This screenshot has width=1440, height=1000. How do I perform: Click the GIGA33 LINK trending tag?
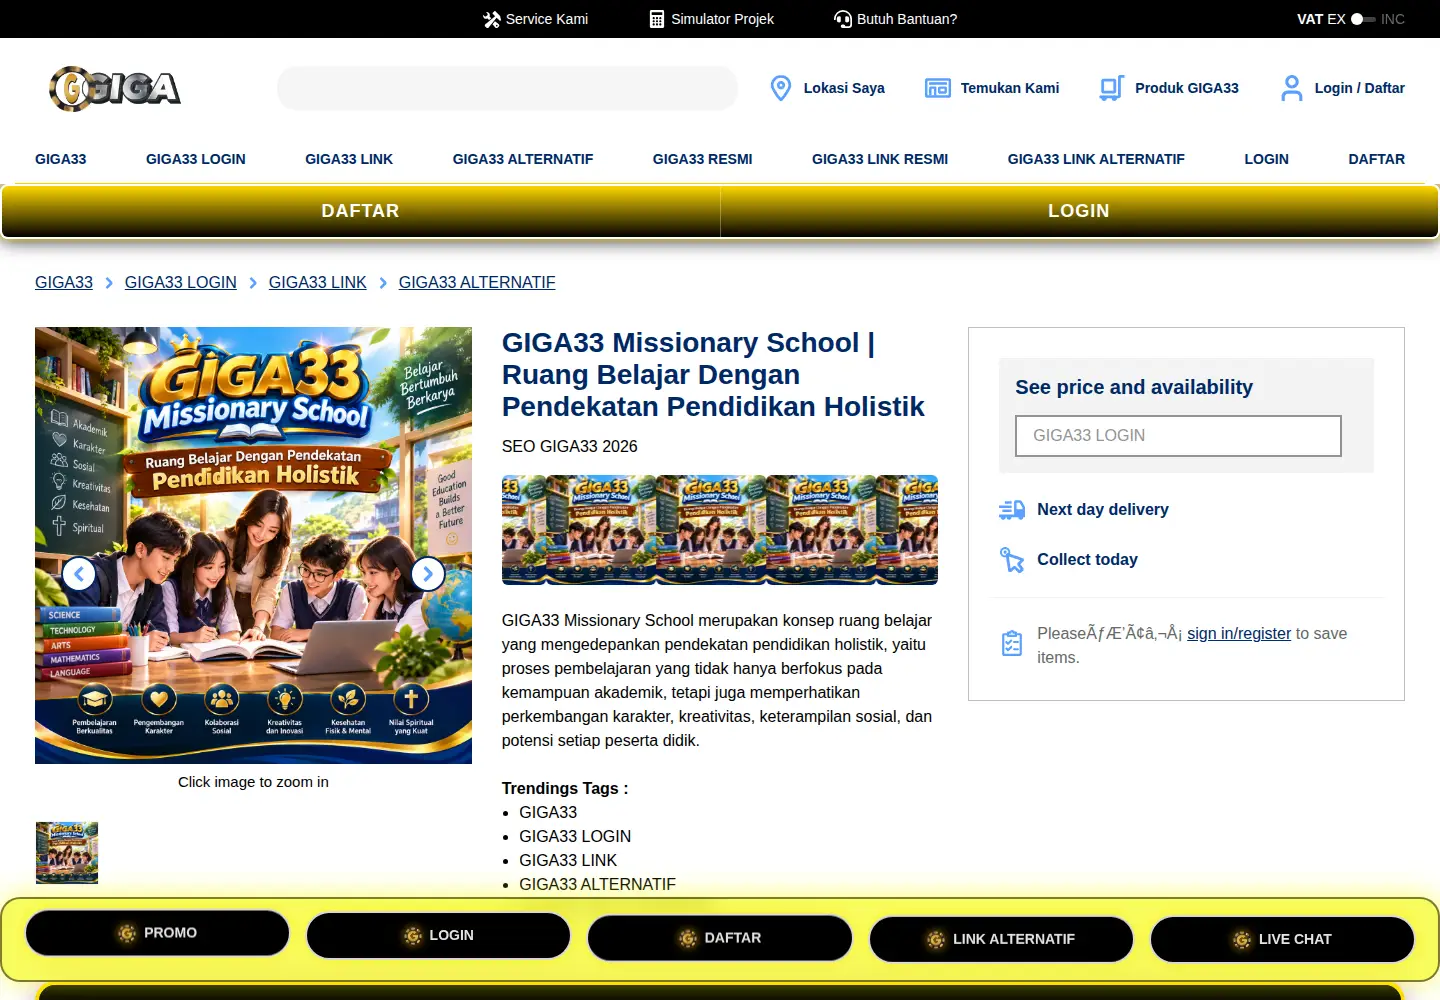(x=568, y=860)
